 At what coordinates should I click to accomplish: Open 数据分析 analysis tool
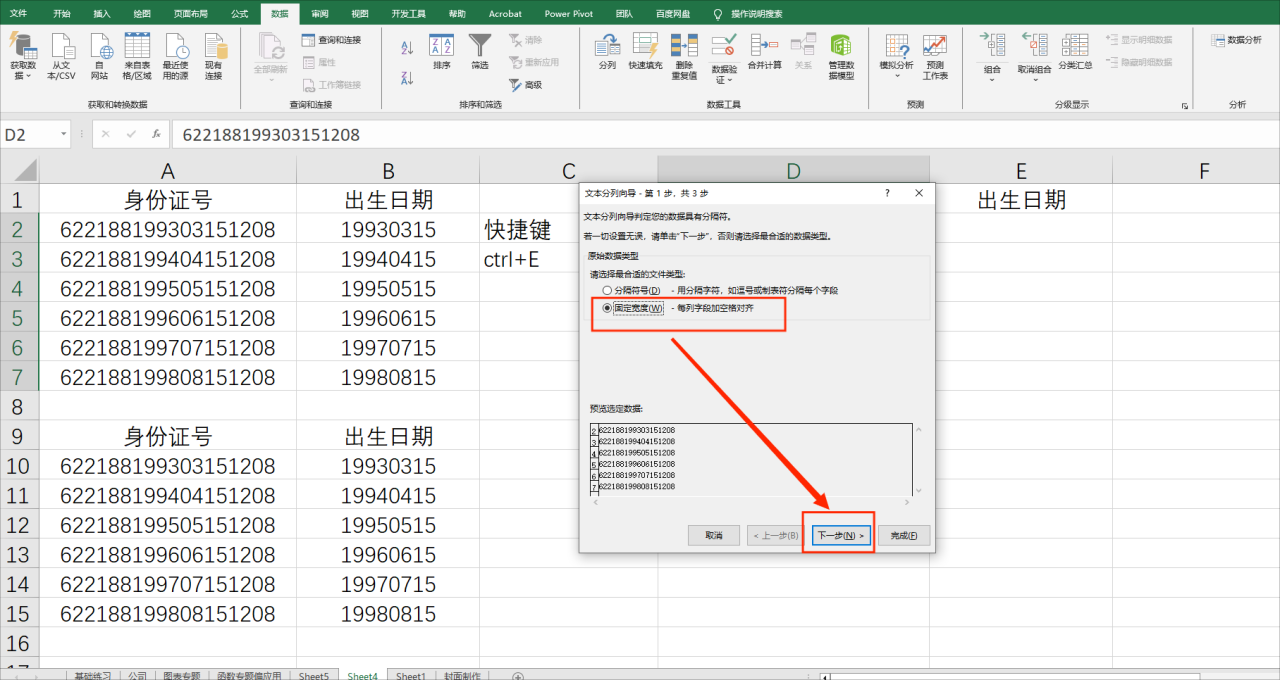(1236, 40)
